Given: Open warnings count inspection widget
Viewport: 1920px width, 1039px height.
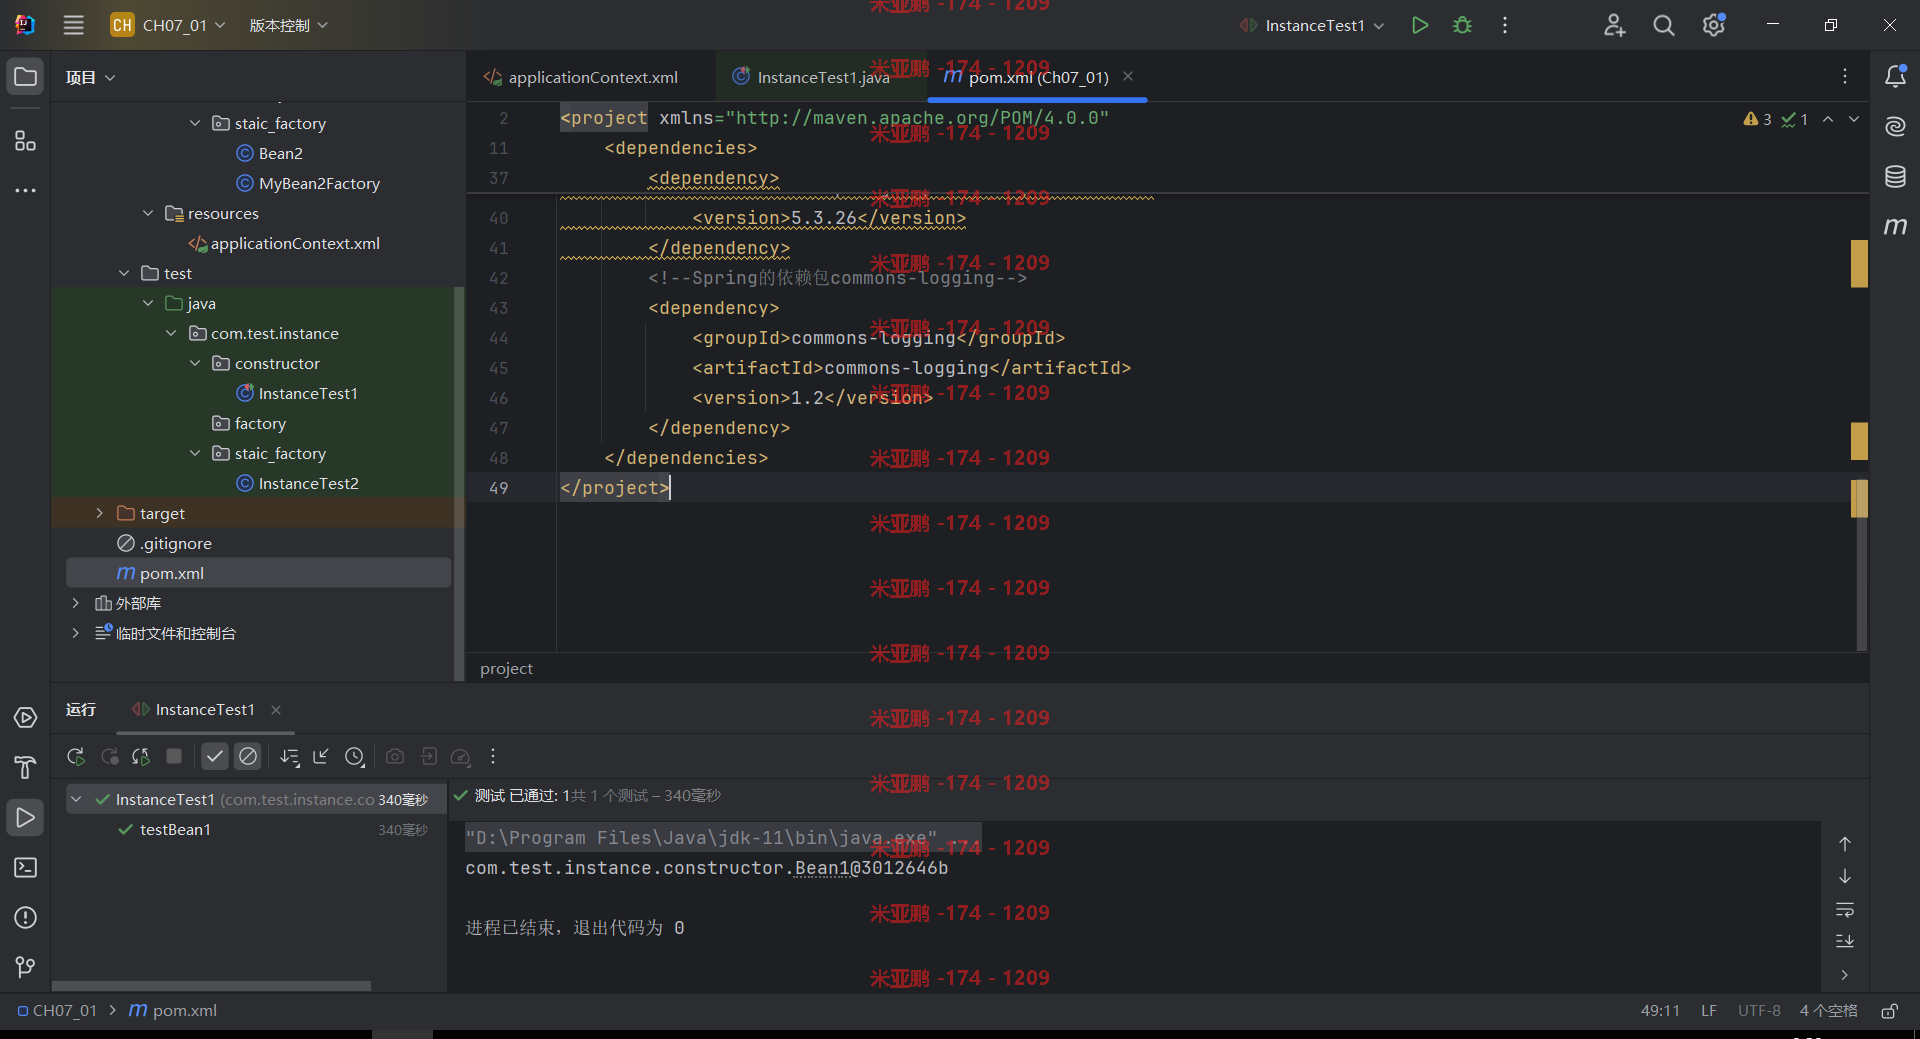Looking at the screenshot, I should point(1758,119).
